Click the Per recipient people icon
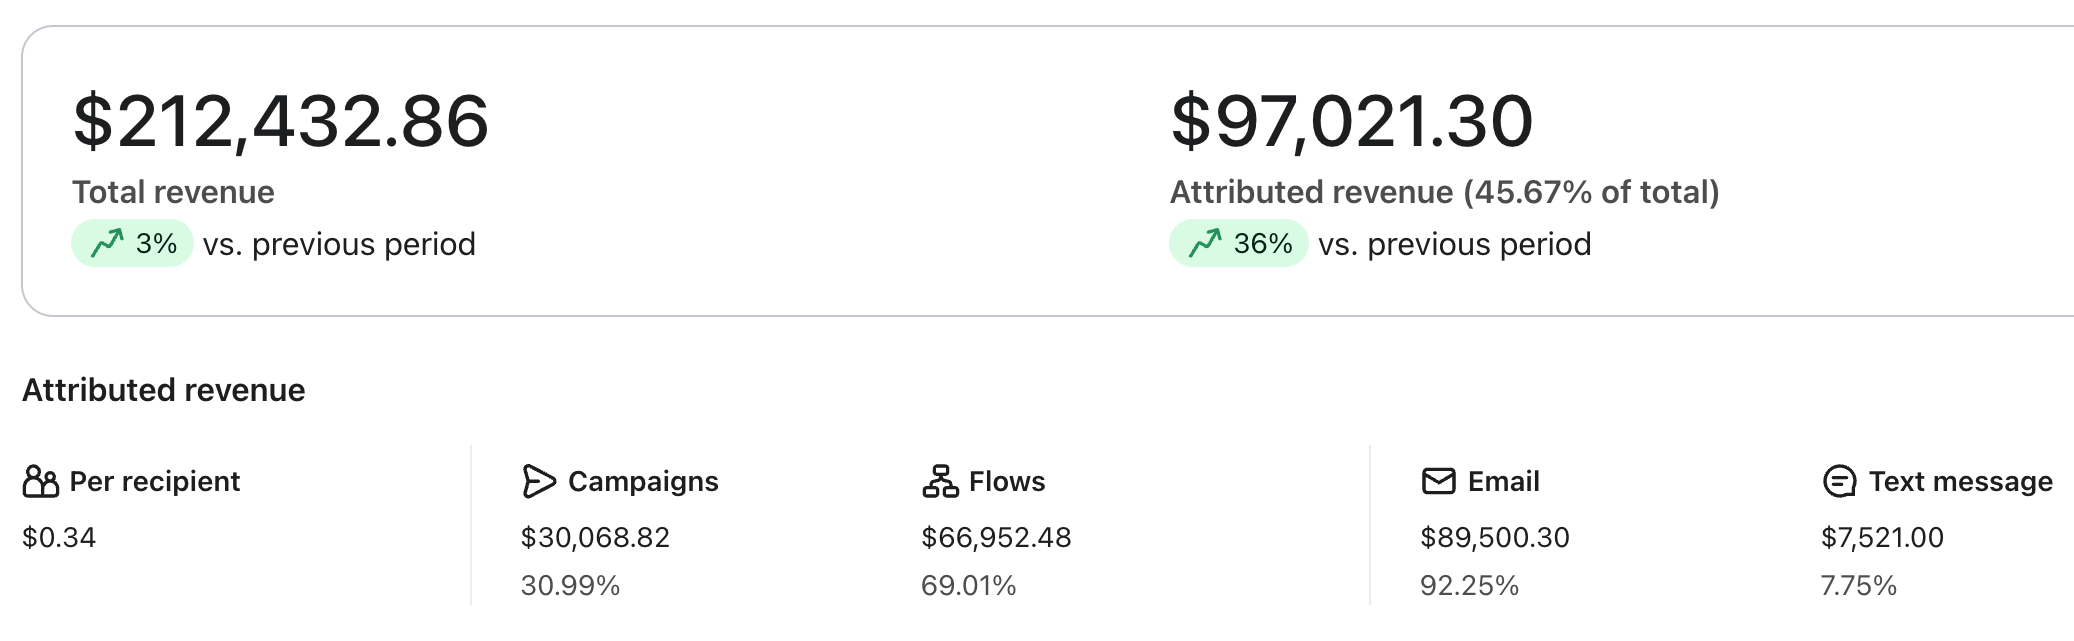Image resolution: width=2074 pixels, height=641 pixels. point(40,482)
